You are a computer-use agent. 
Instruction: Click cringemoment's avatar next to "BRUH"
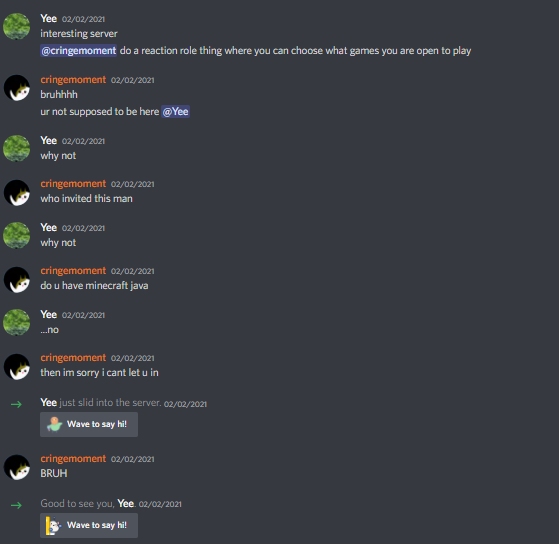point(16,467)
